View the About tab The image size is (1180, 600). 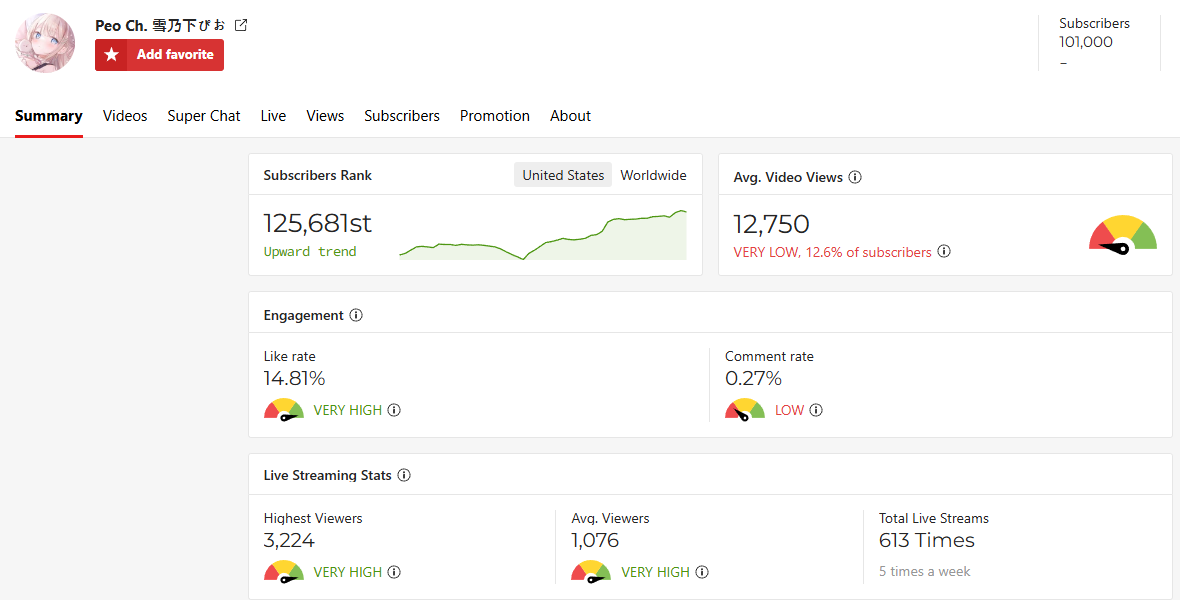[570, 116]
